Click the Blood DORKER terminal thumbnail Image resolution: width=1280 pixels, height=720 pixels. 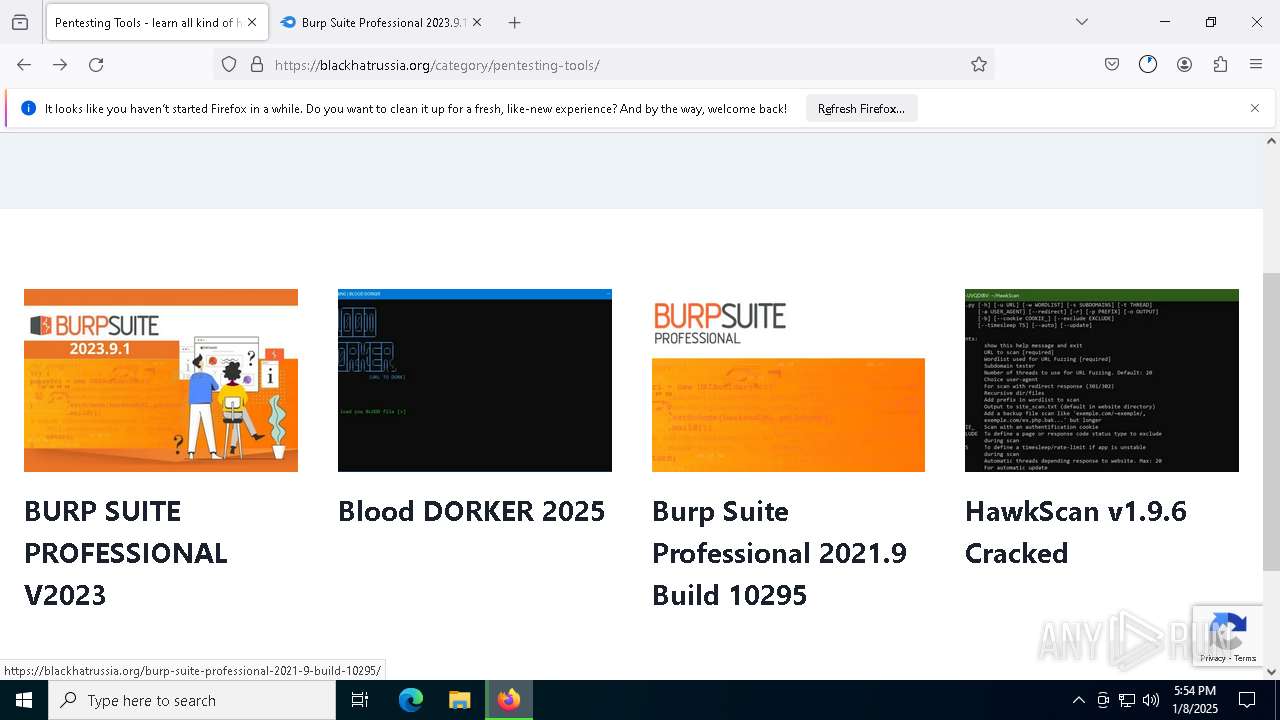pos(475,380)
